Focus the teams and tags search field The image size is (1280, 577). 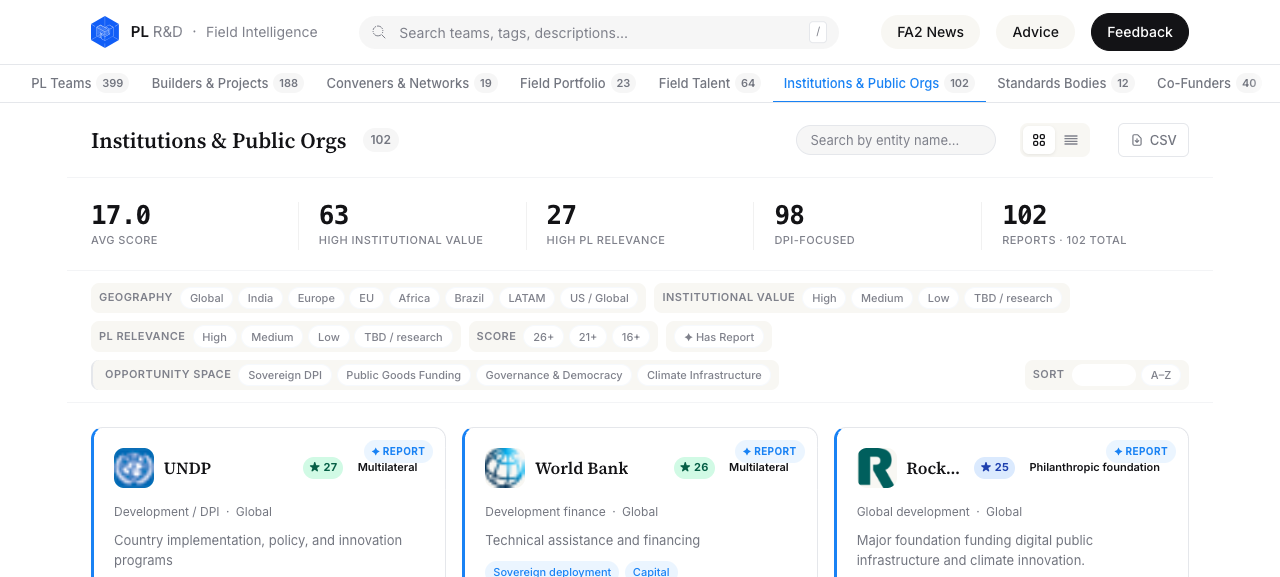click(598, 32)
